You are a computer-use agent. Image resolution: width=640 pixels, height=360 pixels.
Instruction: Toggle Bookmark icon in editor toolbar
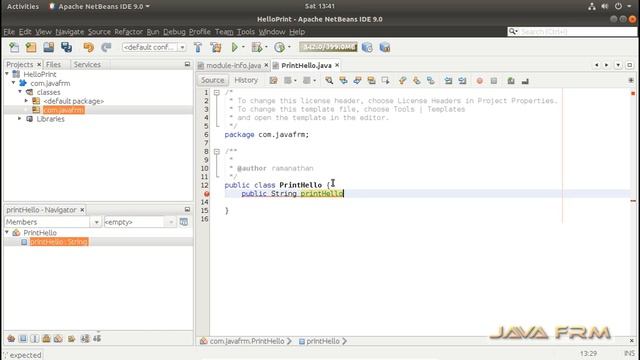(431, 81)
